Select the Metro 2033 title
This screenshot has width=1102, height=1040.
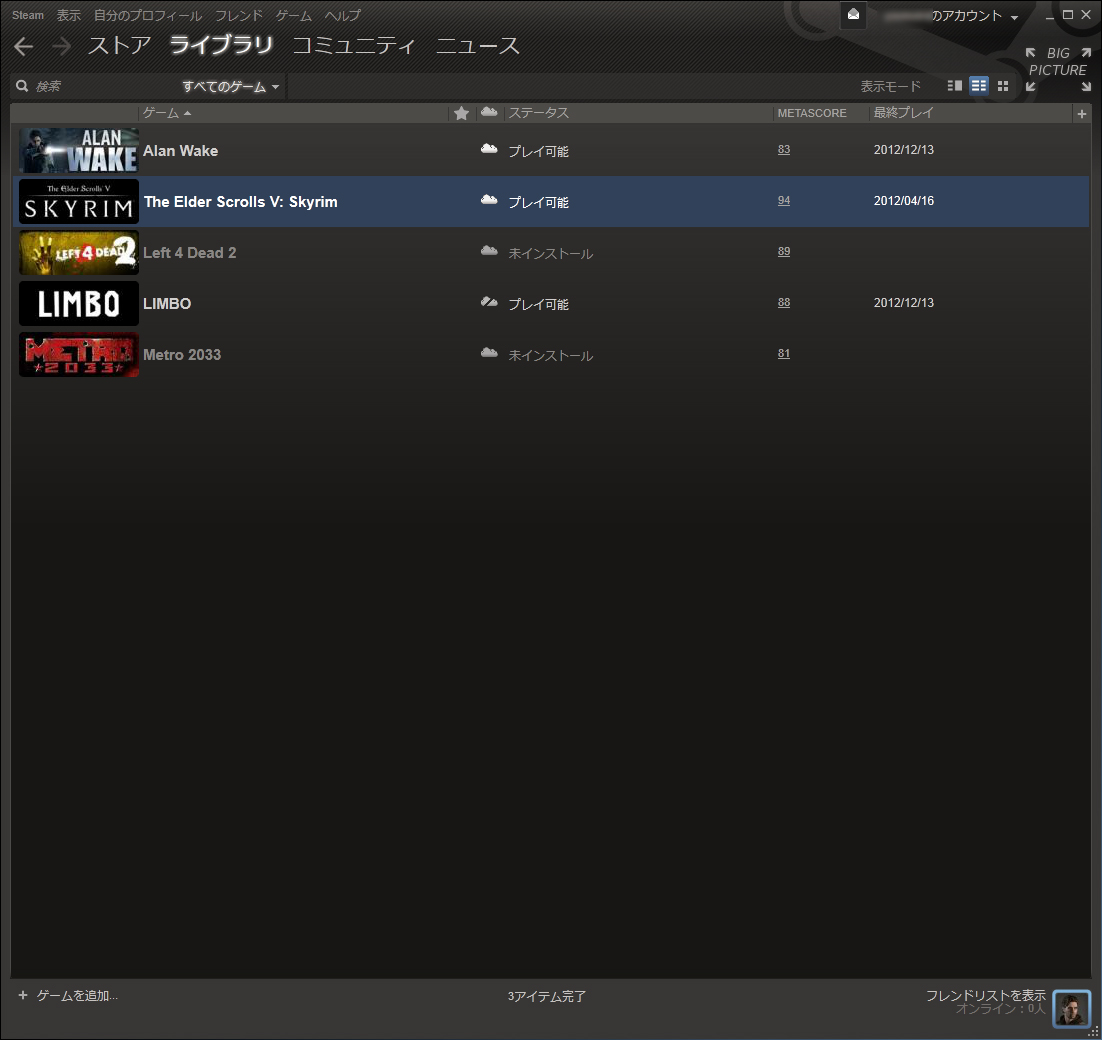coord(182,354)
